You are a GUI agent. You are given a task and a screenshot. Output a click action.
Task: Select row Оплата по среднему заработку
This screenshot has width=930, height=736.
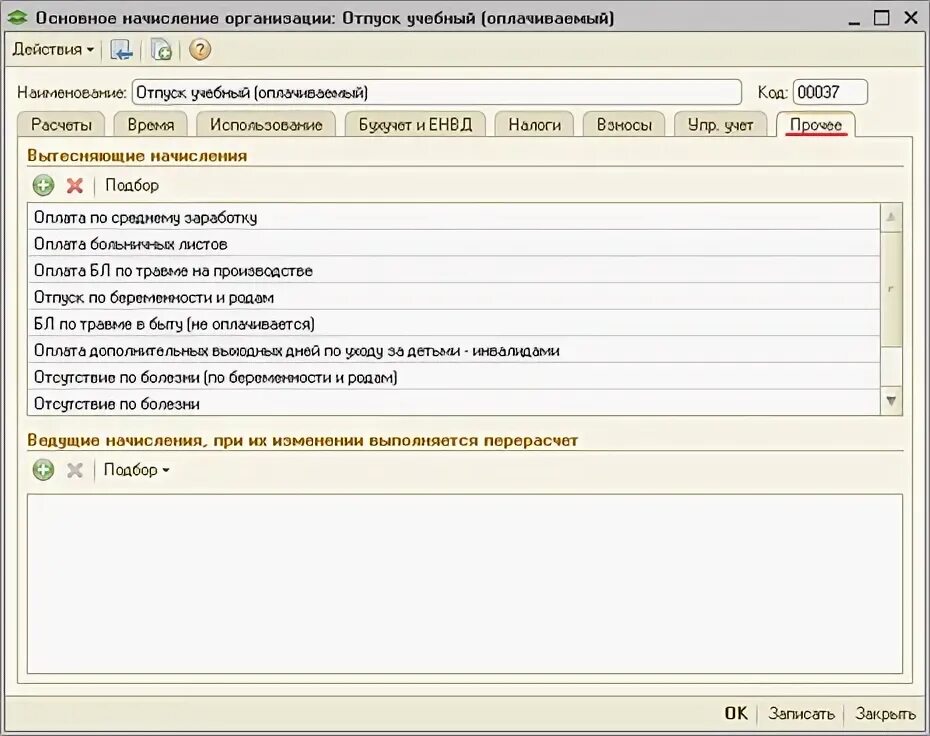[x=454, y=217]
